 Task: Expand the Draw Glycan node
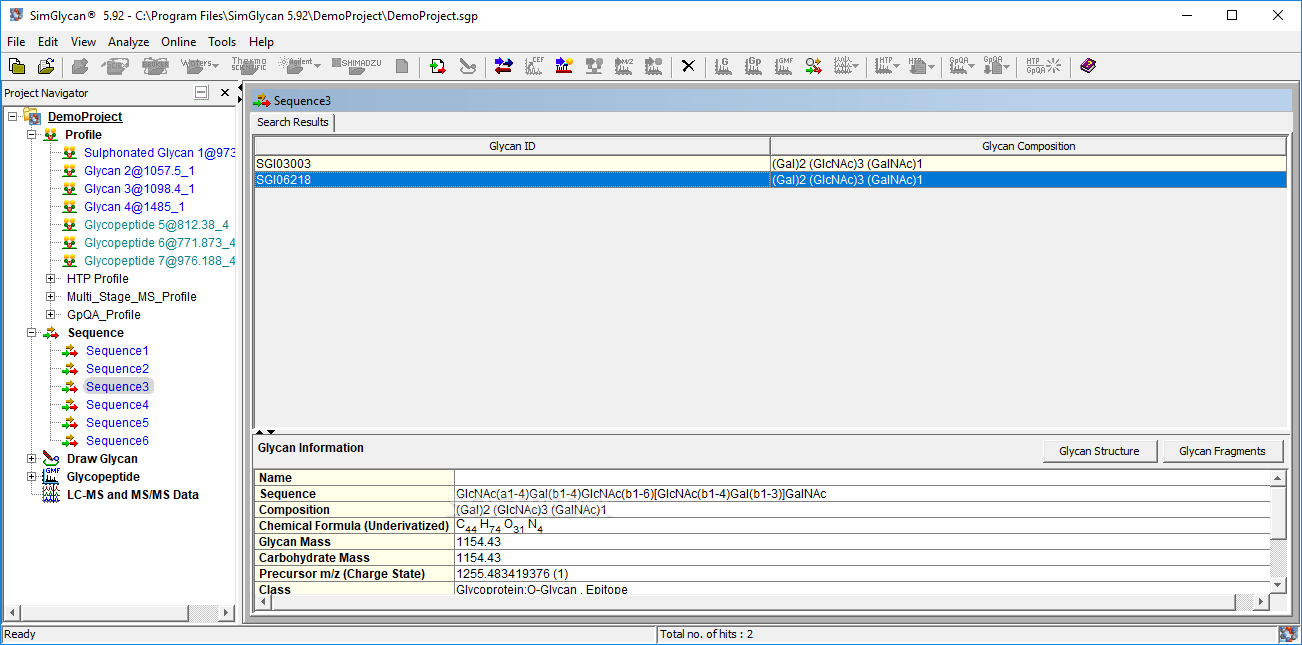tap(31, 459)
